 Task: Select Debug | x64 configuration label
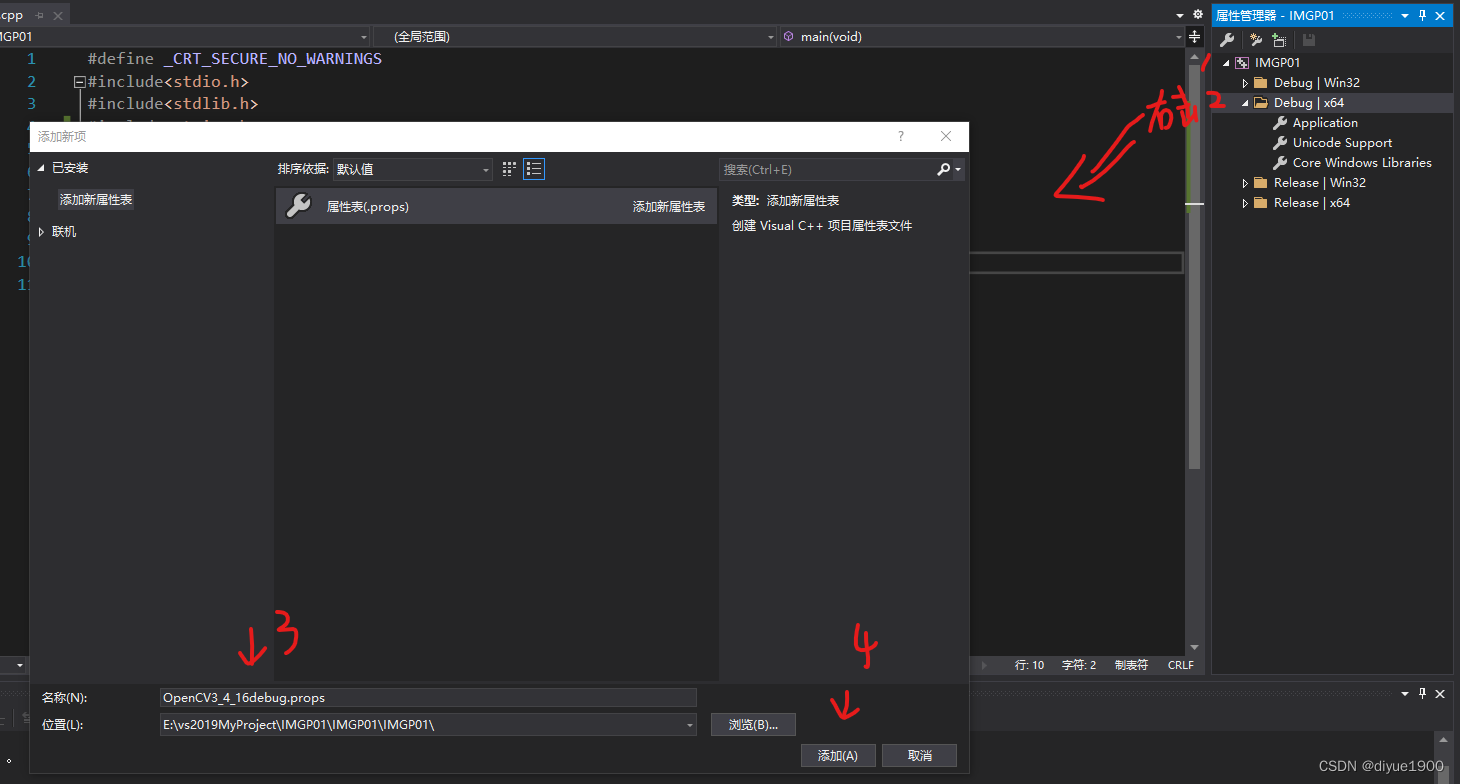tap(1309, 103)
